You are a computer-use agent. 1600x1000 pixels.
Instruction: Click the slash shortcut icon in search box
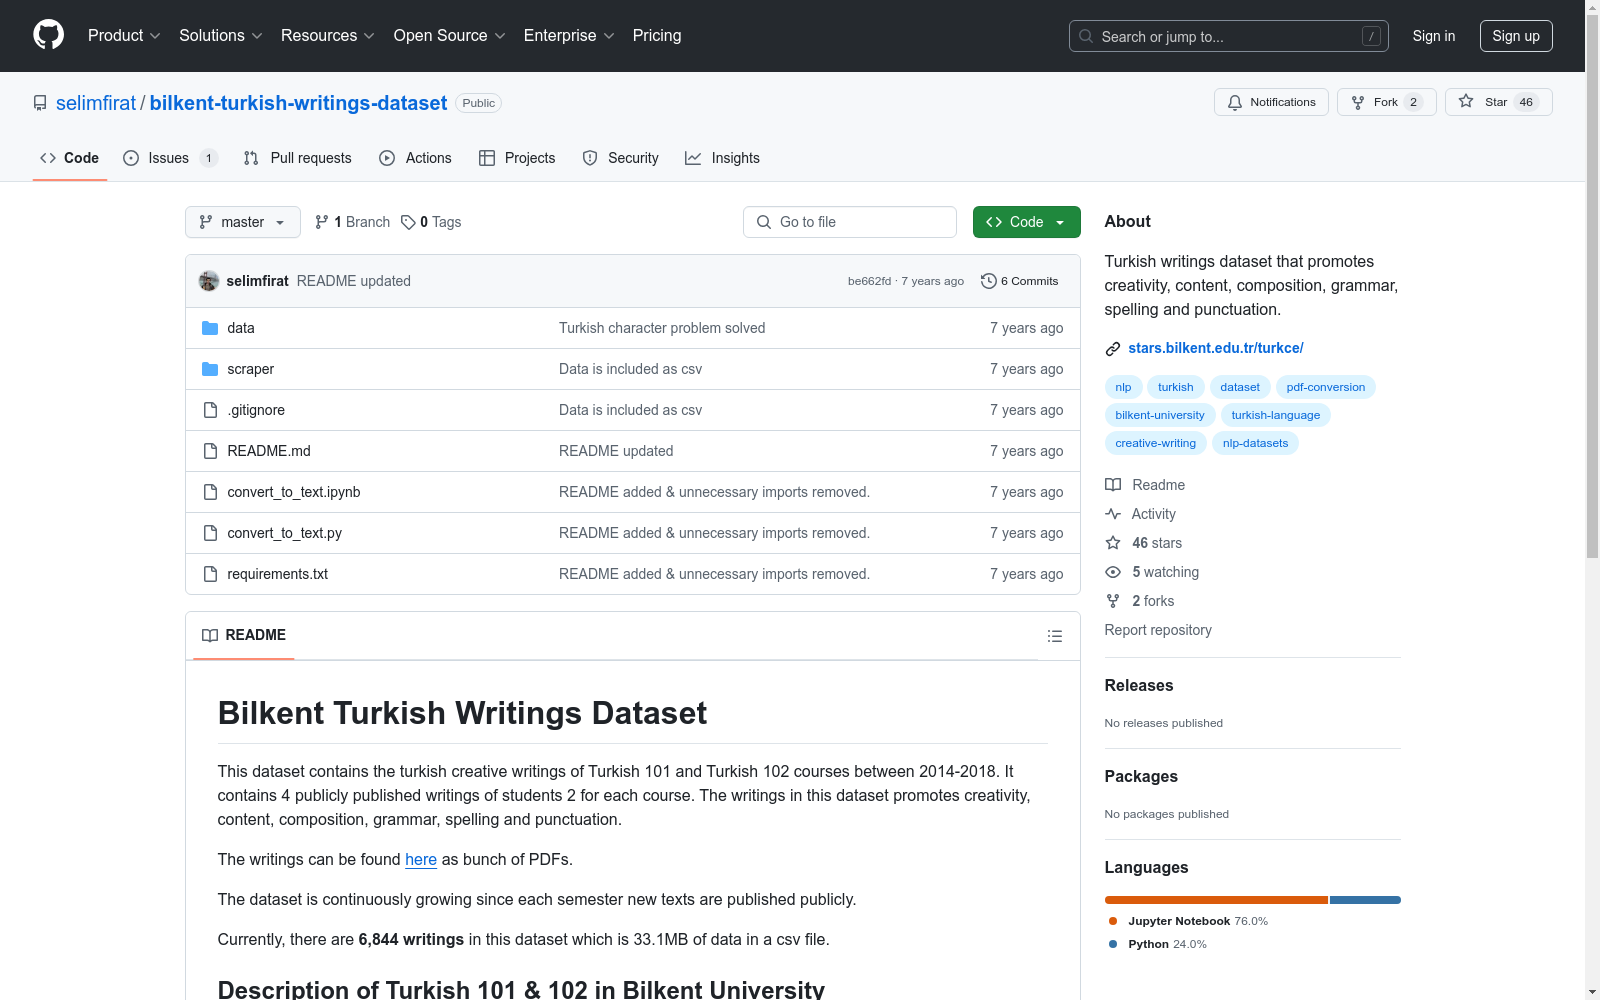pos(1371,36)
